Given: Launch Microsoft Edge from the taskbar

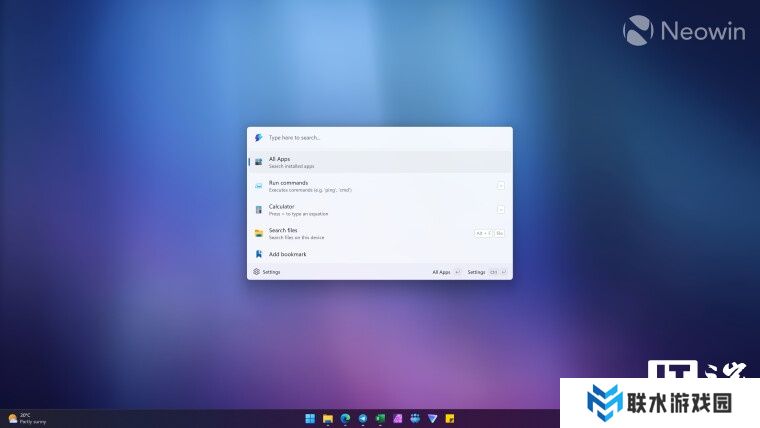Looking at the screenshot, I should (x=345, y=418).
